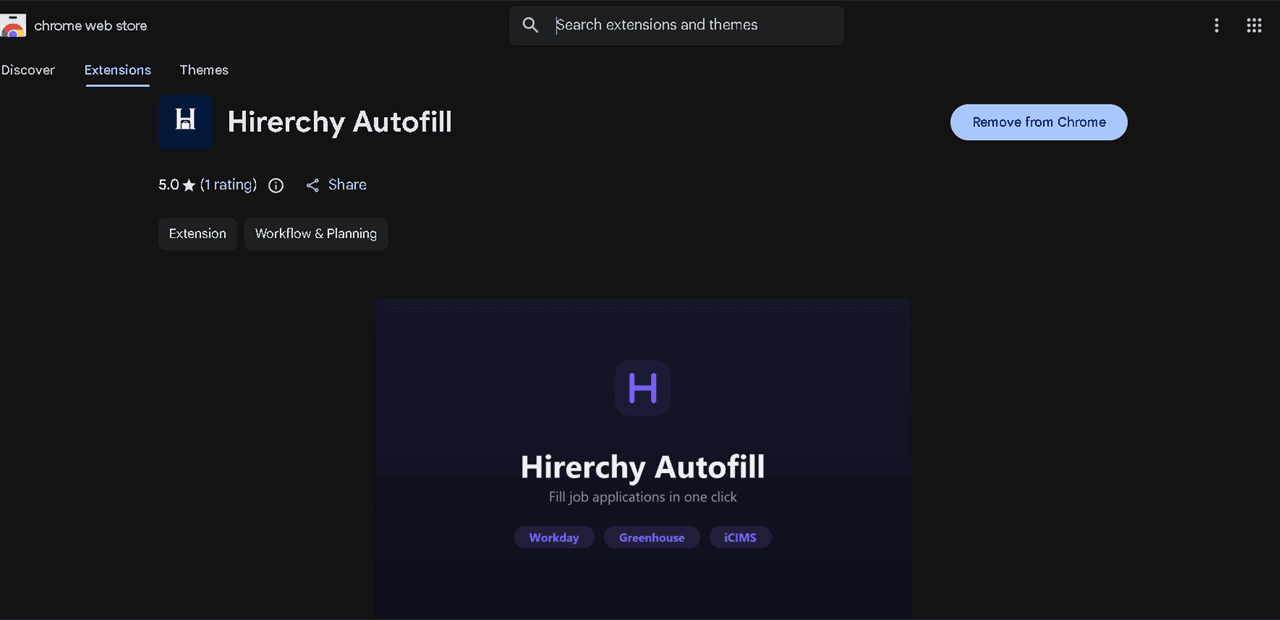This screenshot has height=620, width=1280.
Task: Click the Workday pill in the preview
Action: pyautogui.click(x=554, y=538)
